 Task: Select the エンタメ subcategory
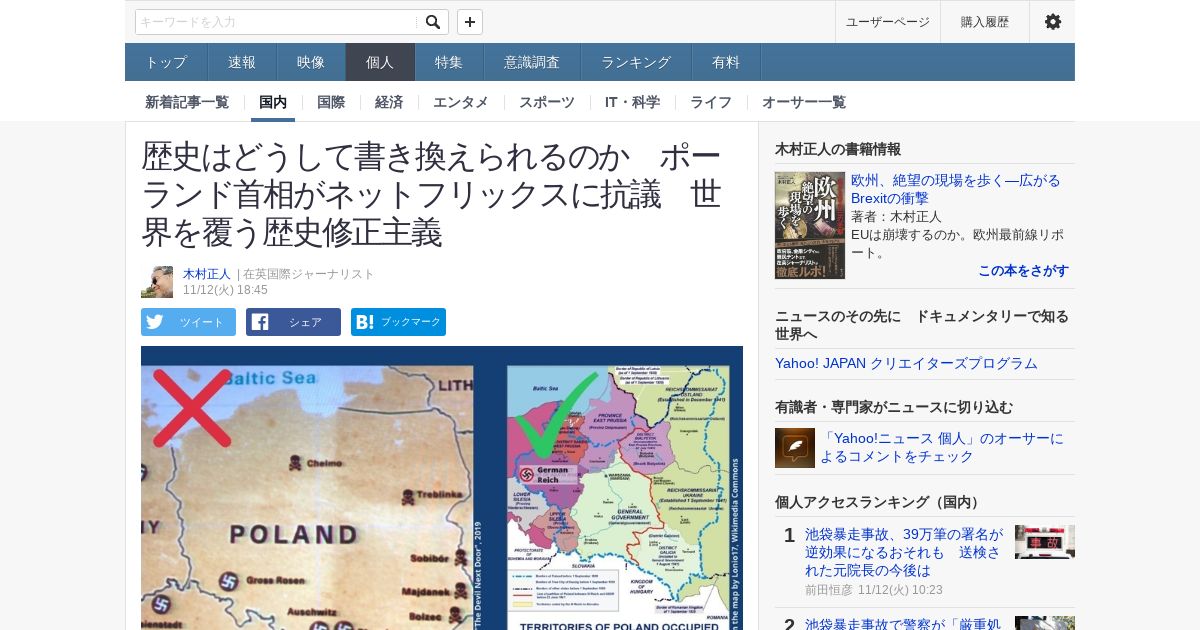(x=461, y=102)
